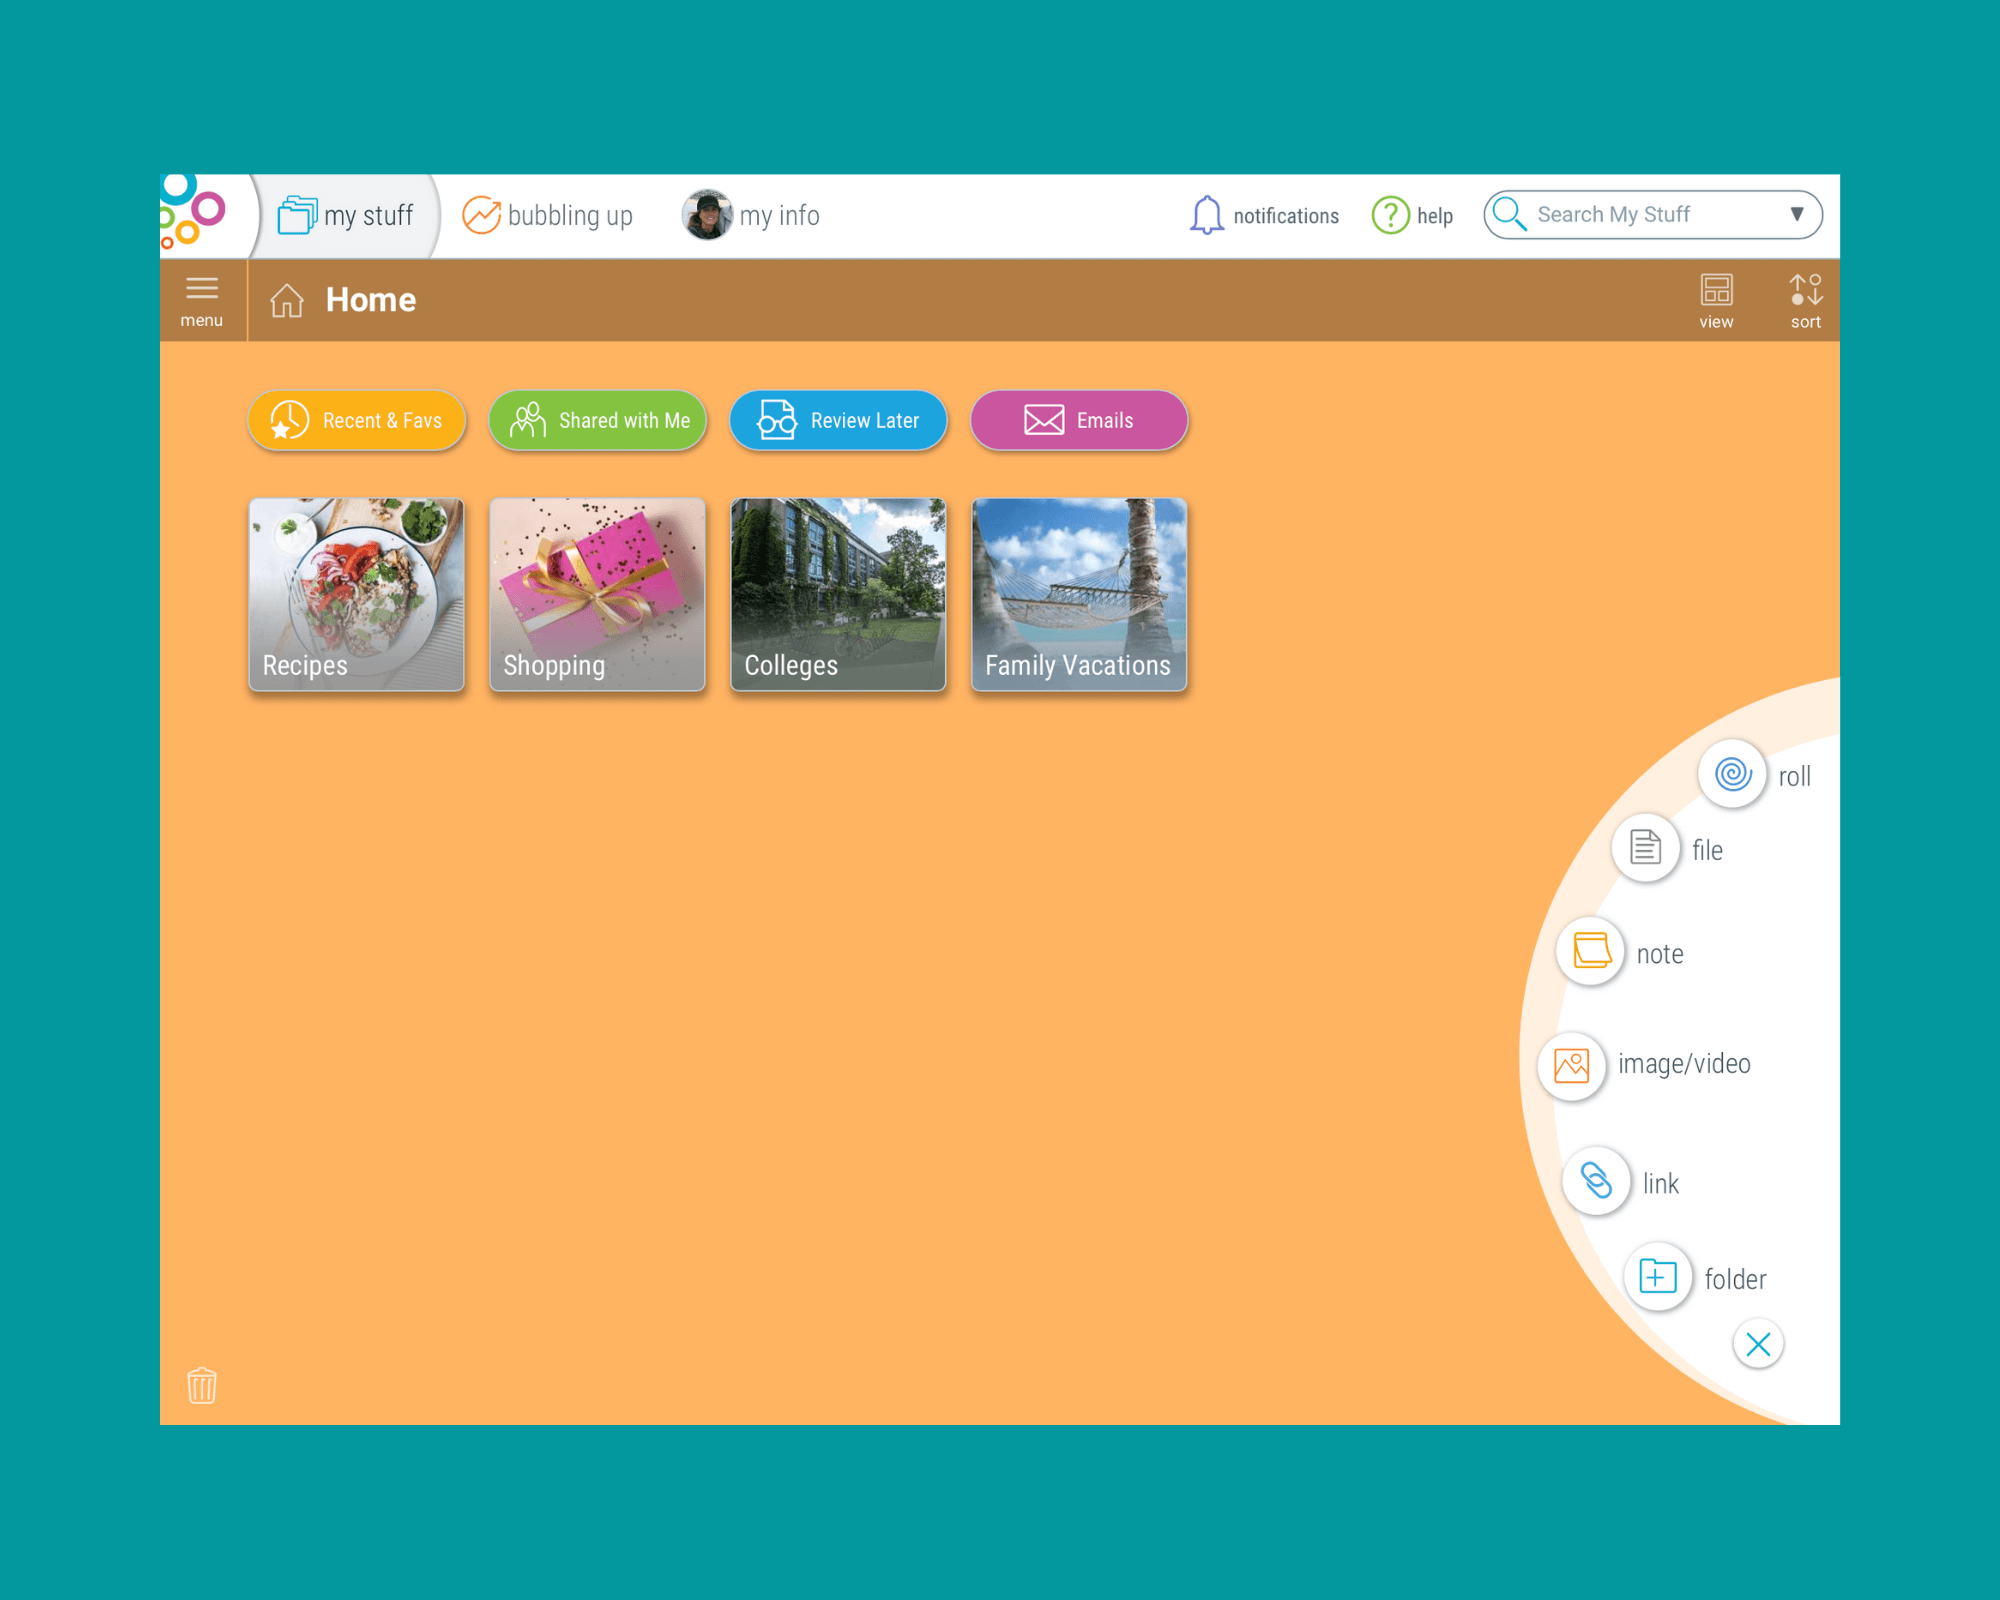Click in the Search My Stuff field

click(1652, 215)
